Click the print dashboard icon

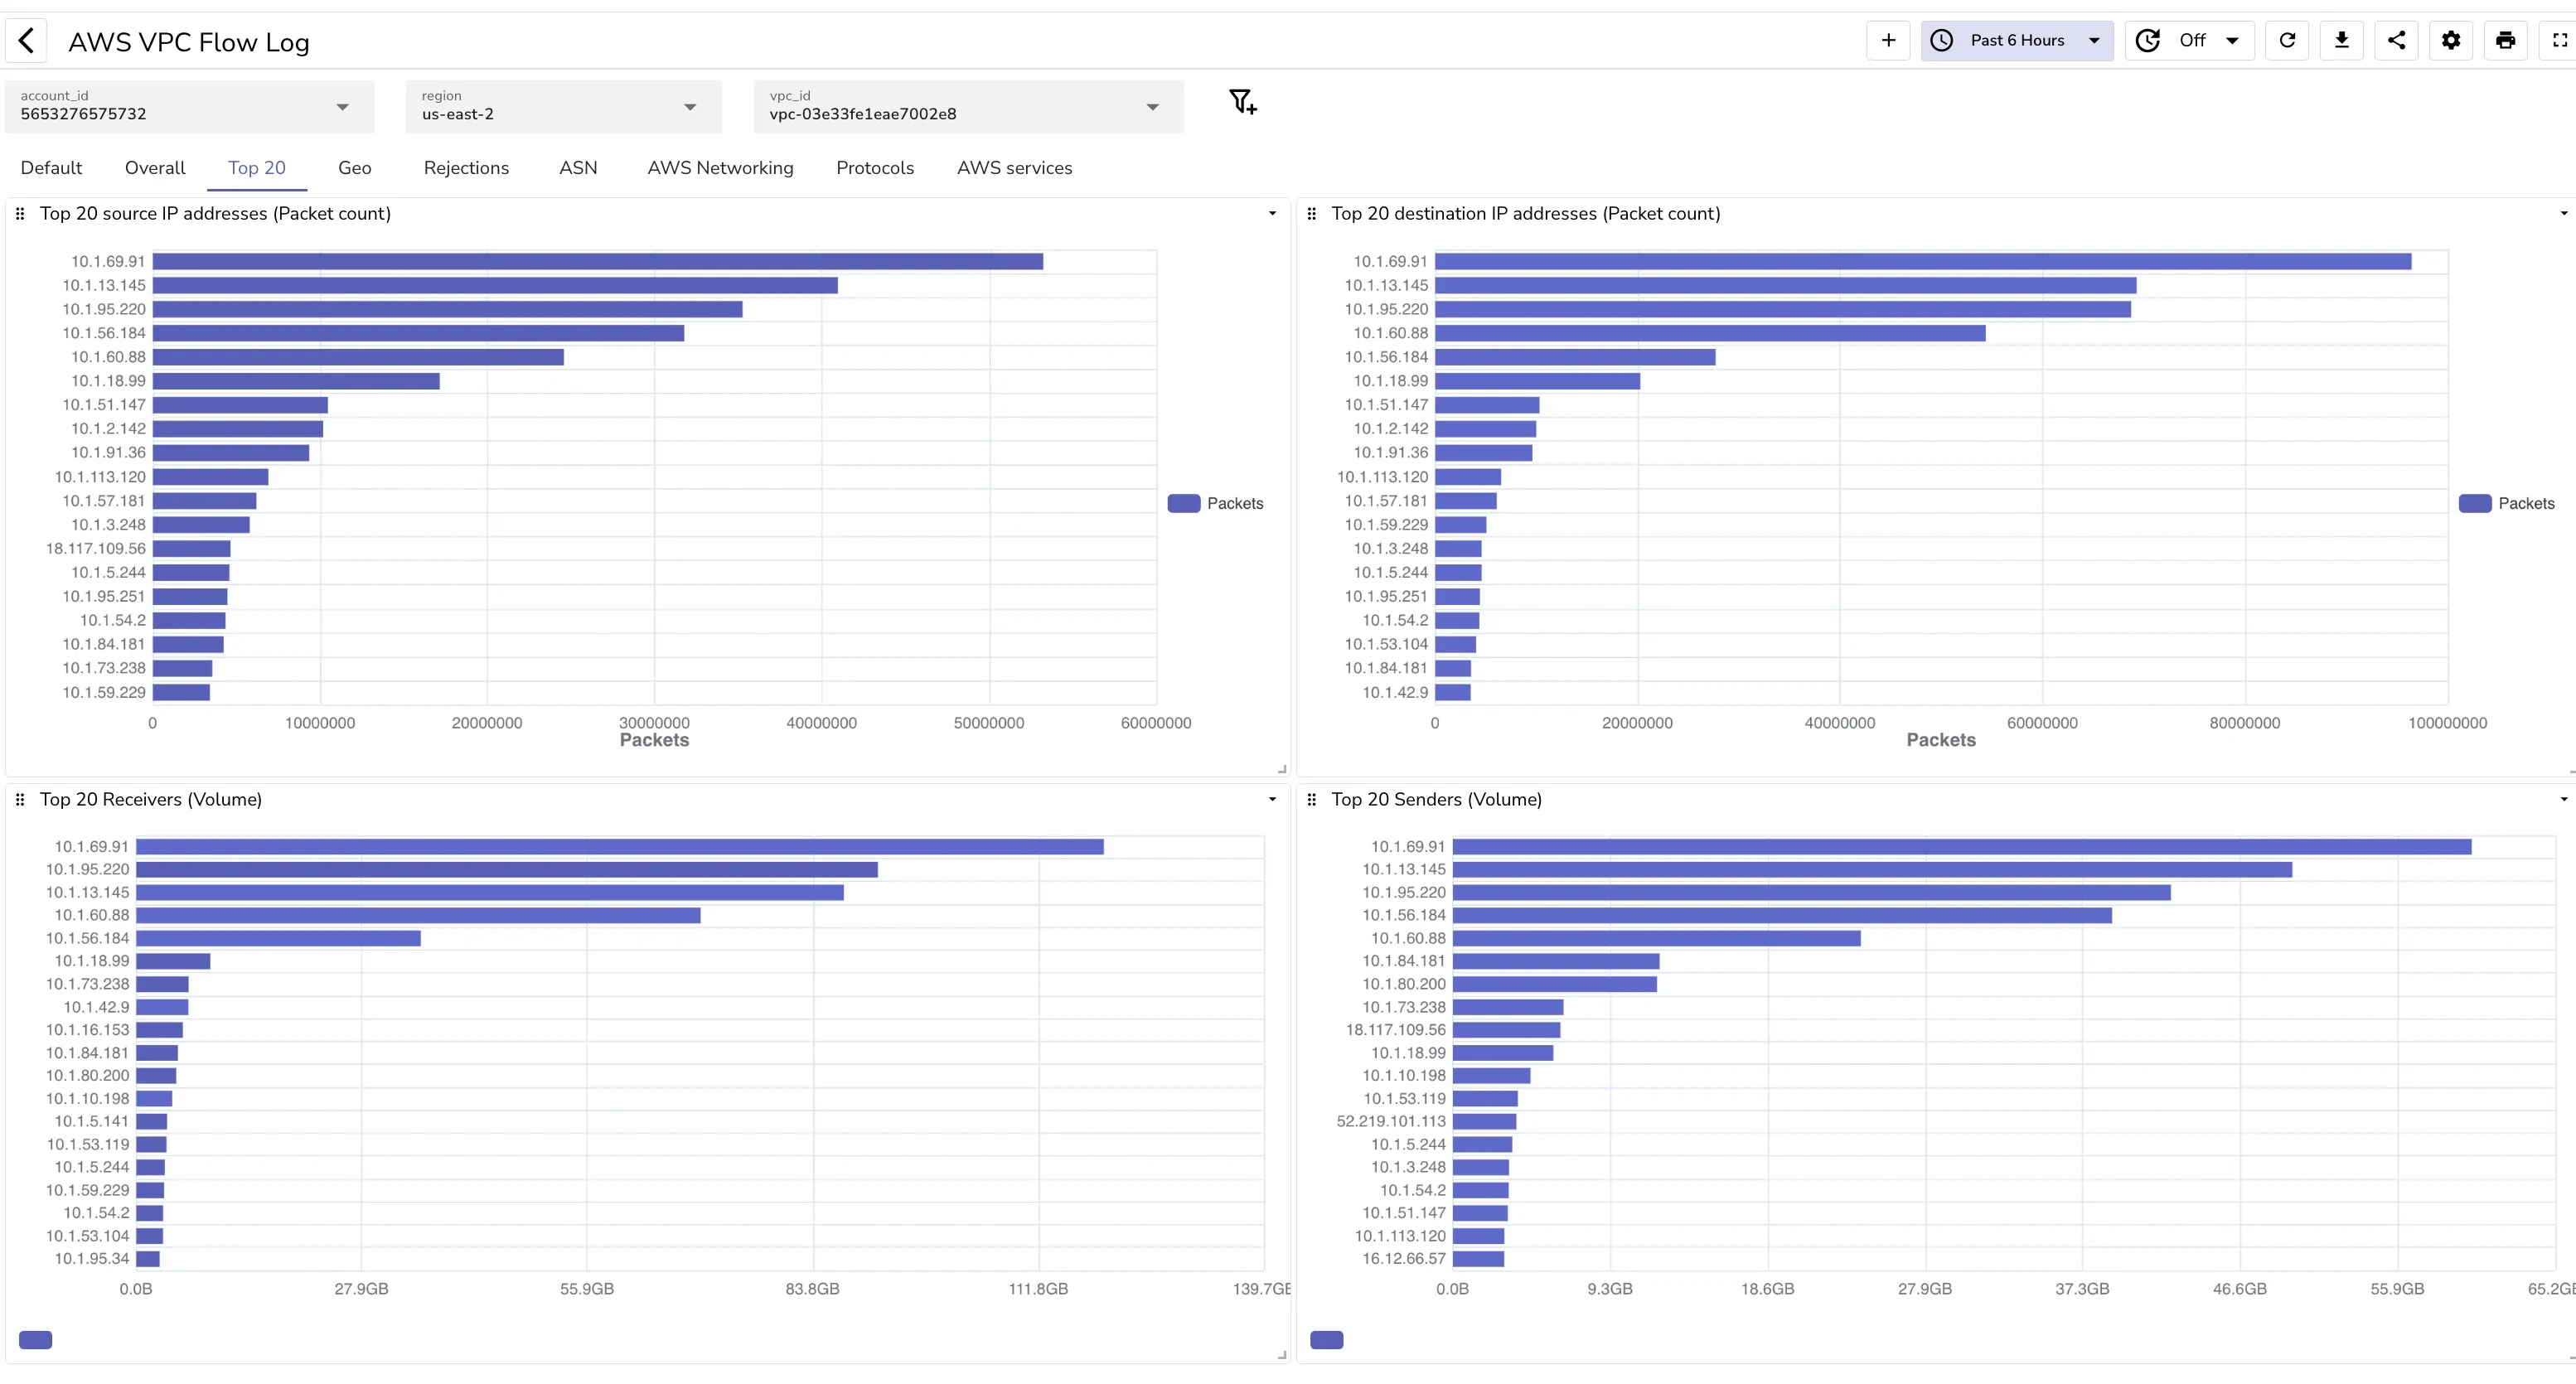click(x=2505, y=40)
